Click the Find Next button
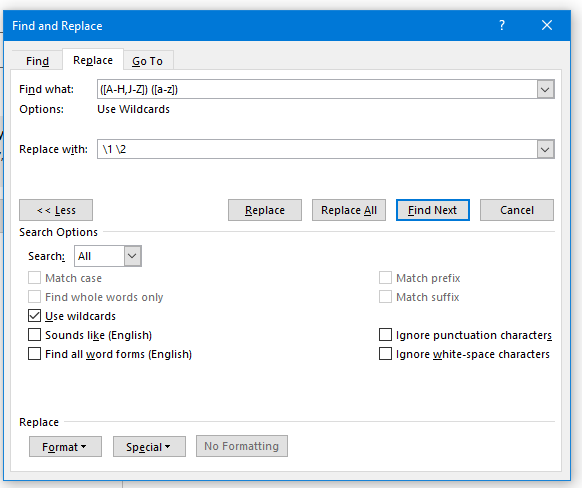582x488 pixels. click(x=433, y=210)
